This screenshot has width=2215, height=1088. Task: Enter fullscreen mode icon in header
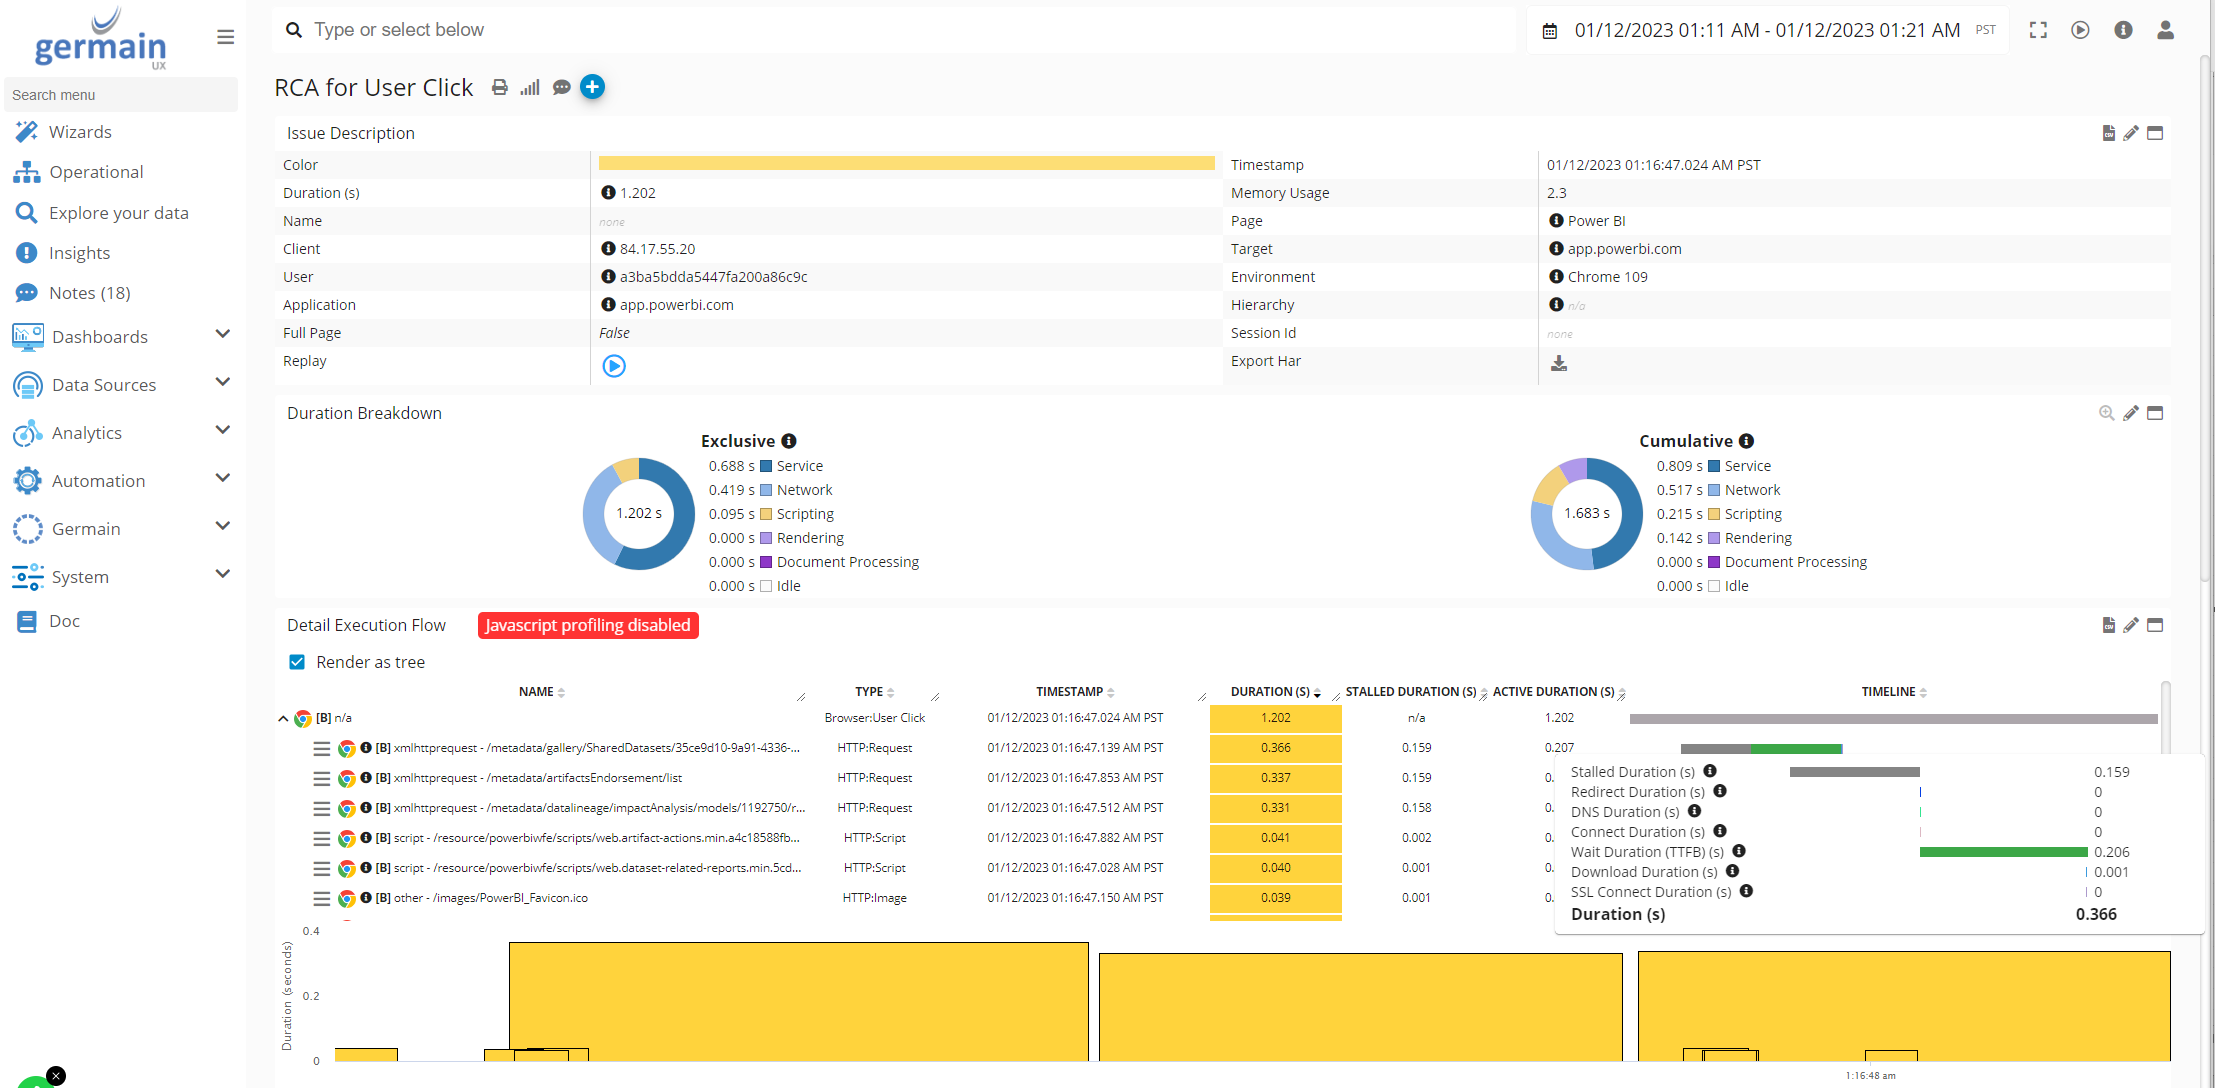tap(2038, 30)
